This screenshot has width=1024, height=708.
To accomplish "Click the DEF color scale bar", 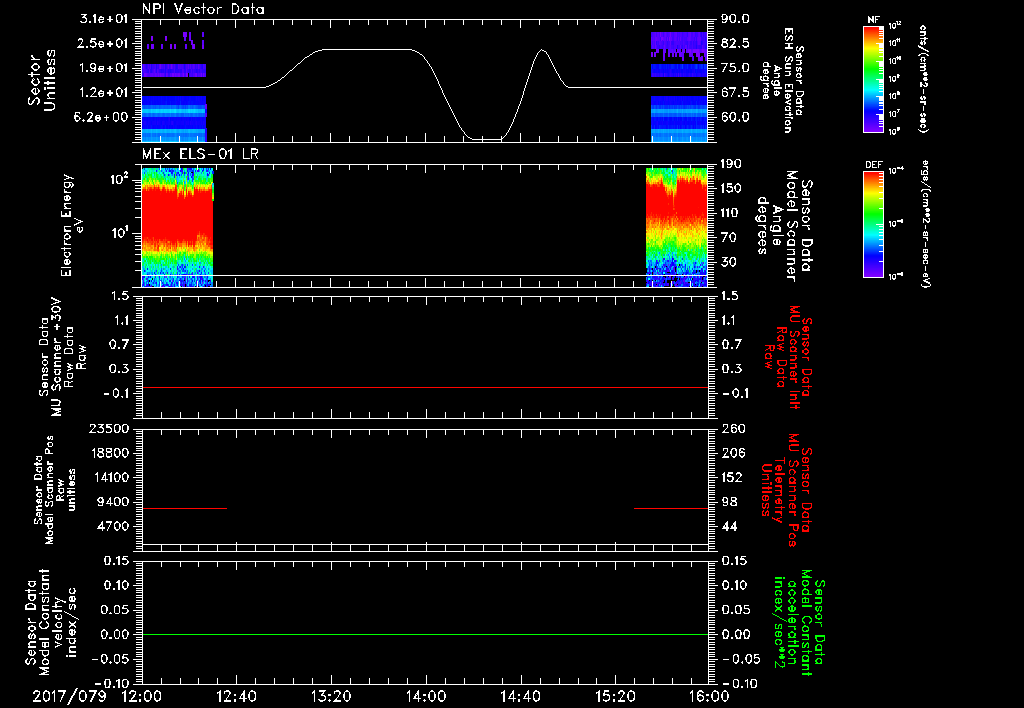I will tap(874, 223).
